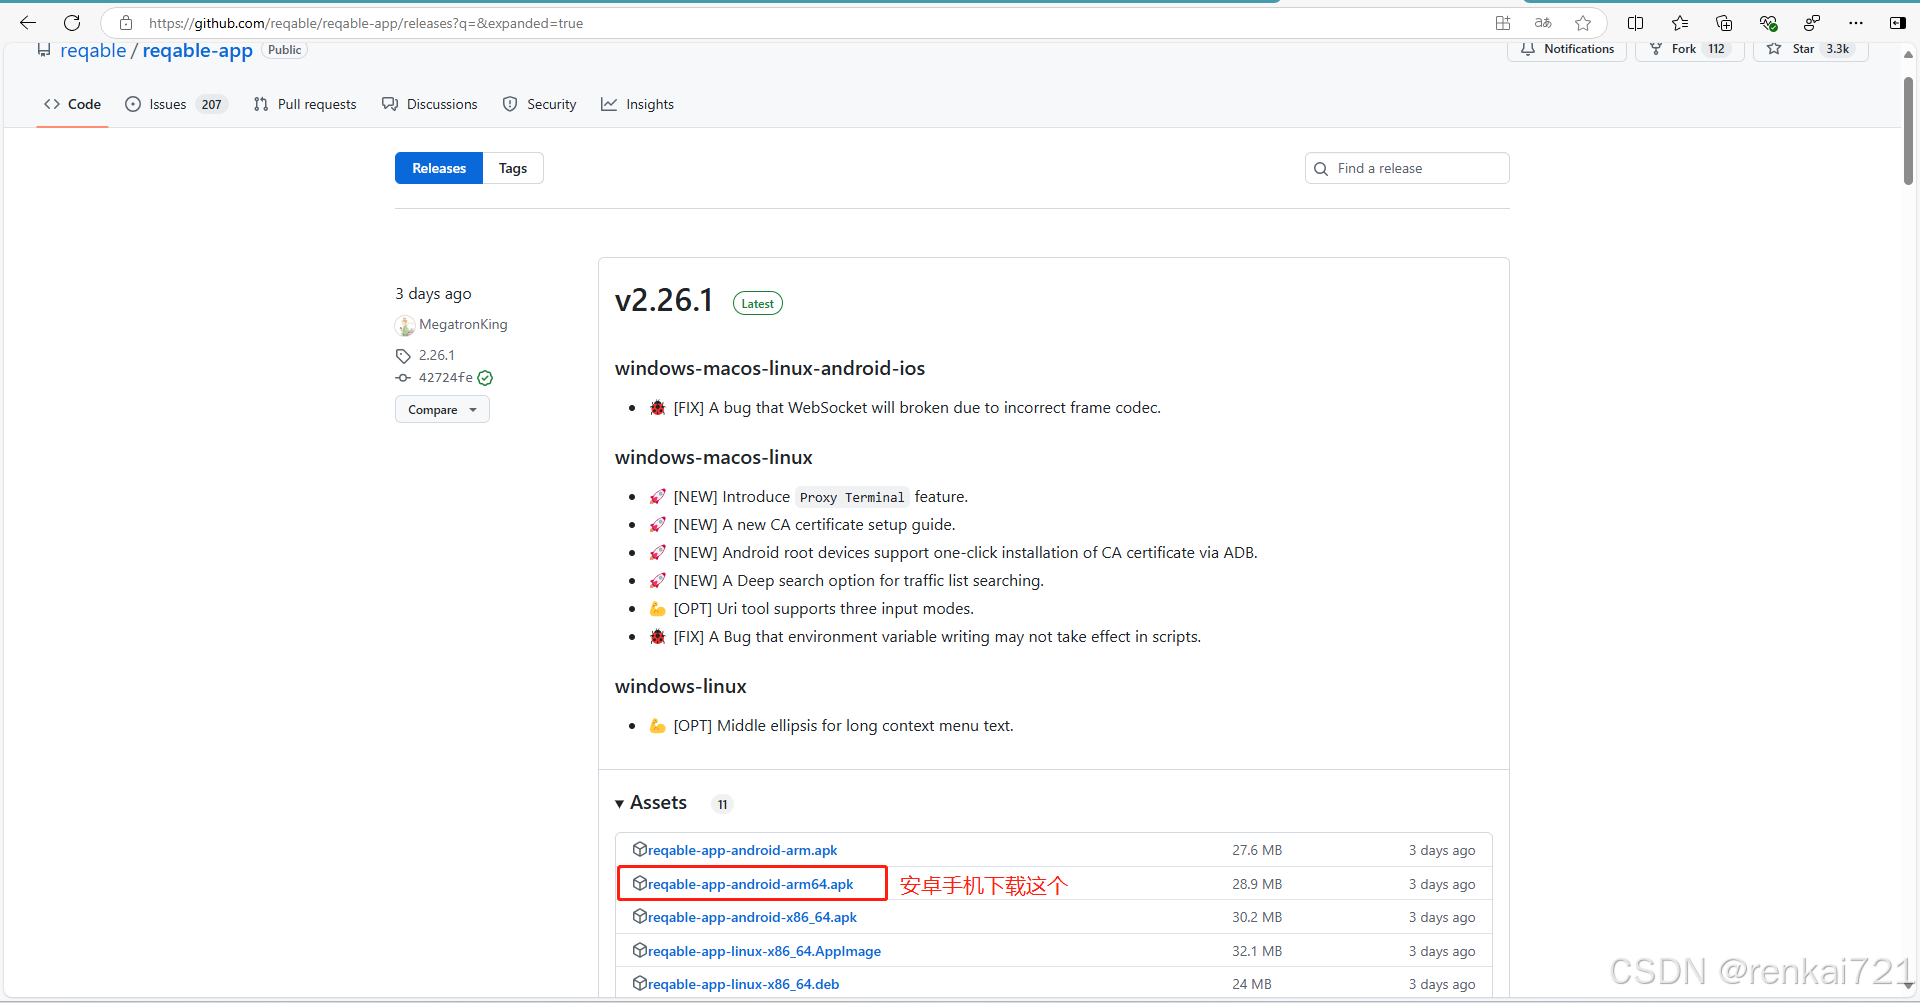The width and height of the screenshot is (1920, 1003).
Task: Click the 30.2 MB file size
Action: [1257, 917]
